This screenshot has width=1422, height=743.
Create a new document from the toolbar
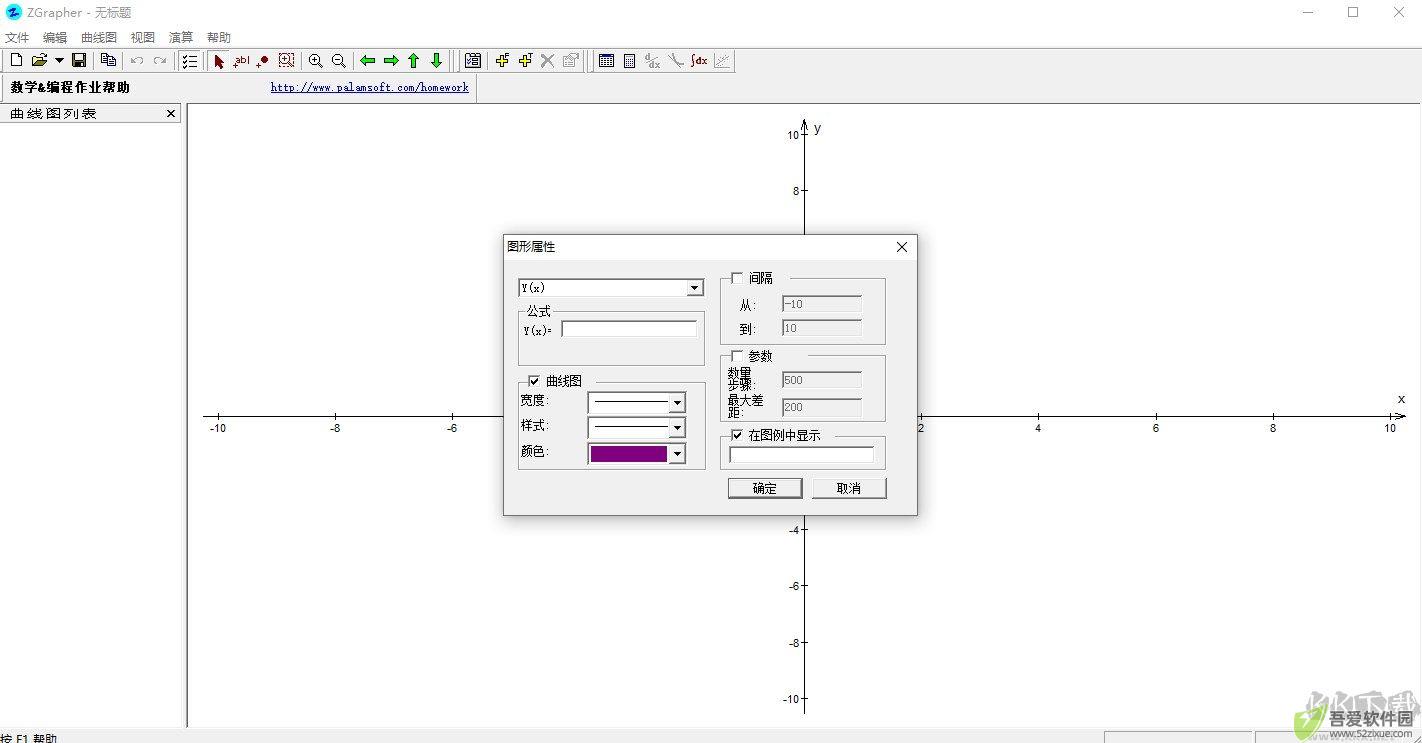click(16, 61)
